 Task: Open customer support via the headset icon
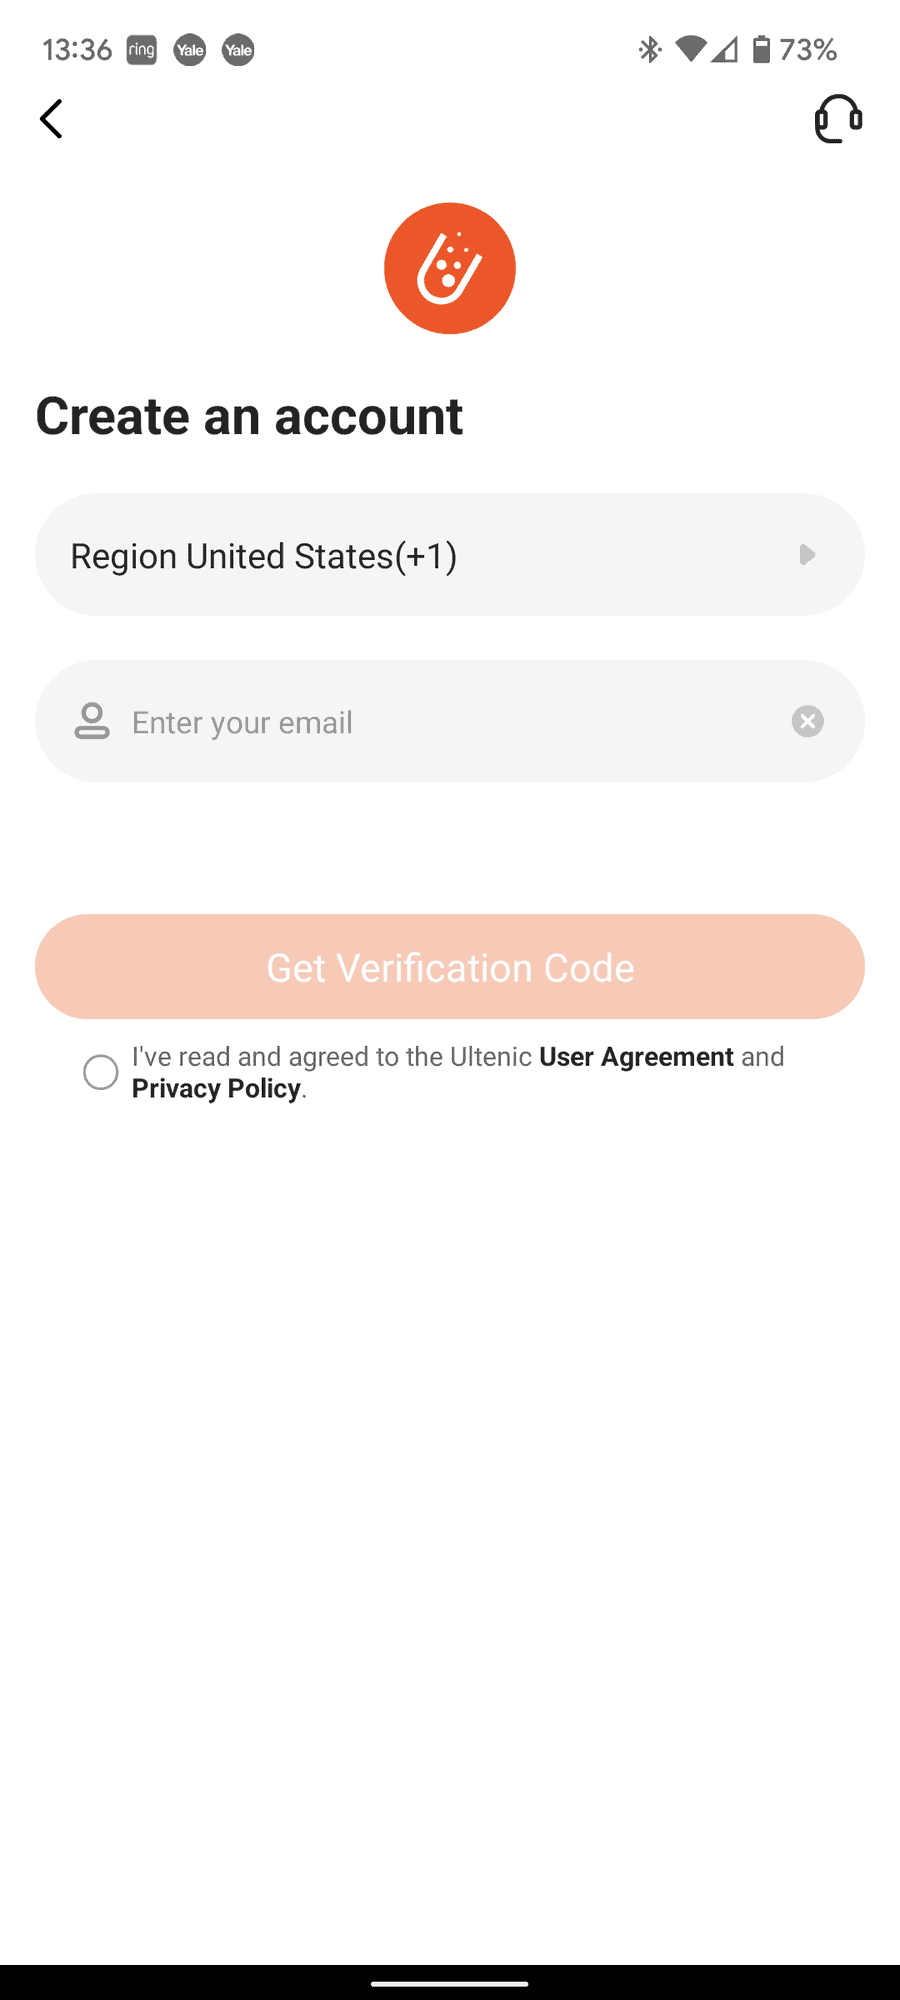pos(838,119)
